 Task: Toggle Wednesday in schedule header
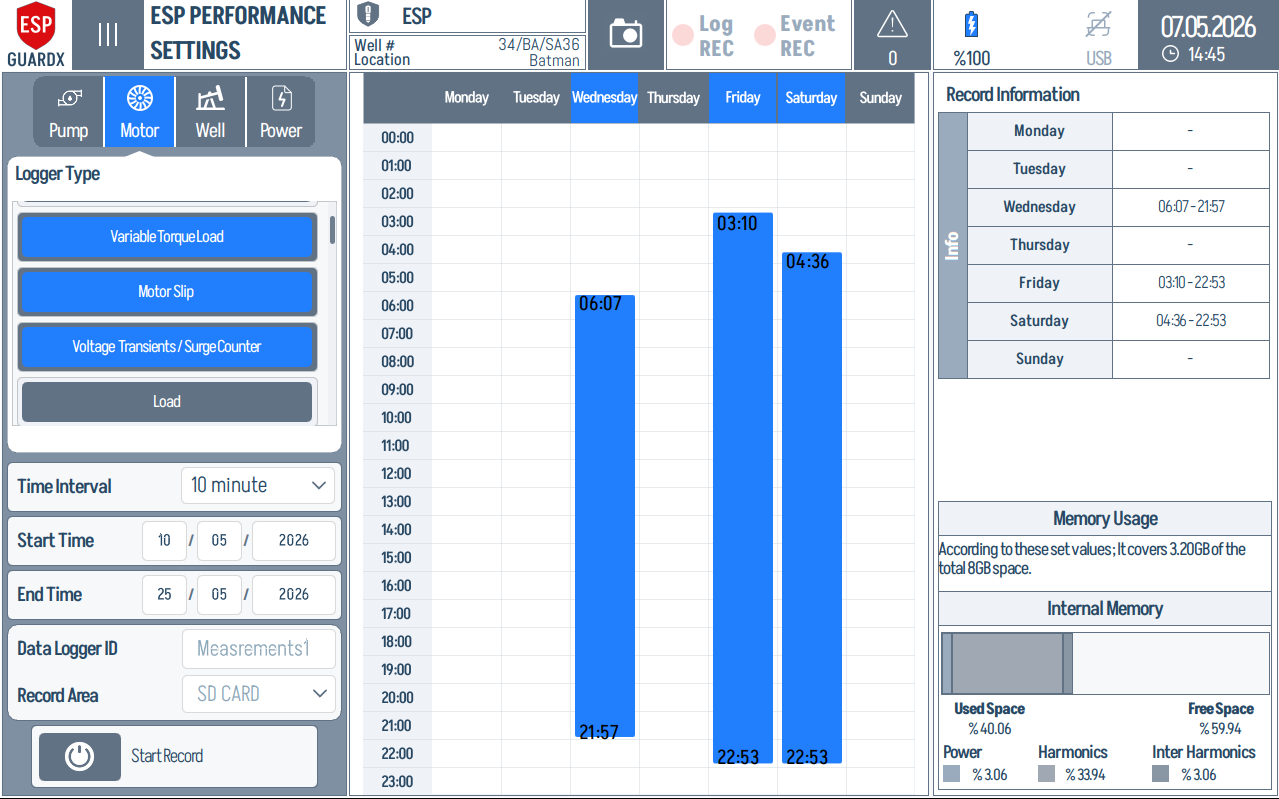[x=604, y=98]
